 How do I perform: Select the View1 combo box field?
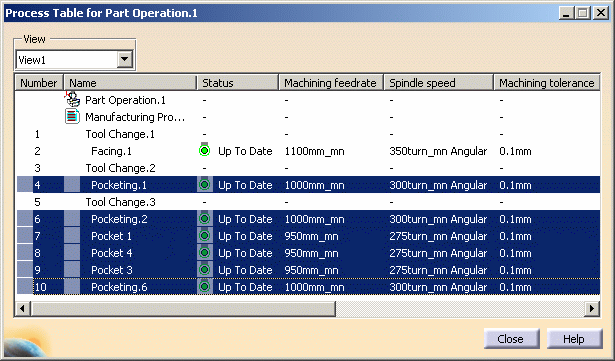coord(75,60)
